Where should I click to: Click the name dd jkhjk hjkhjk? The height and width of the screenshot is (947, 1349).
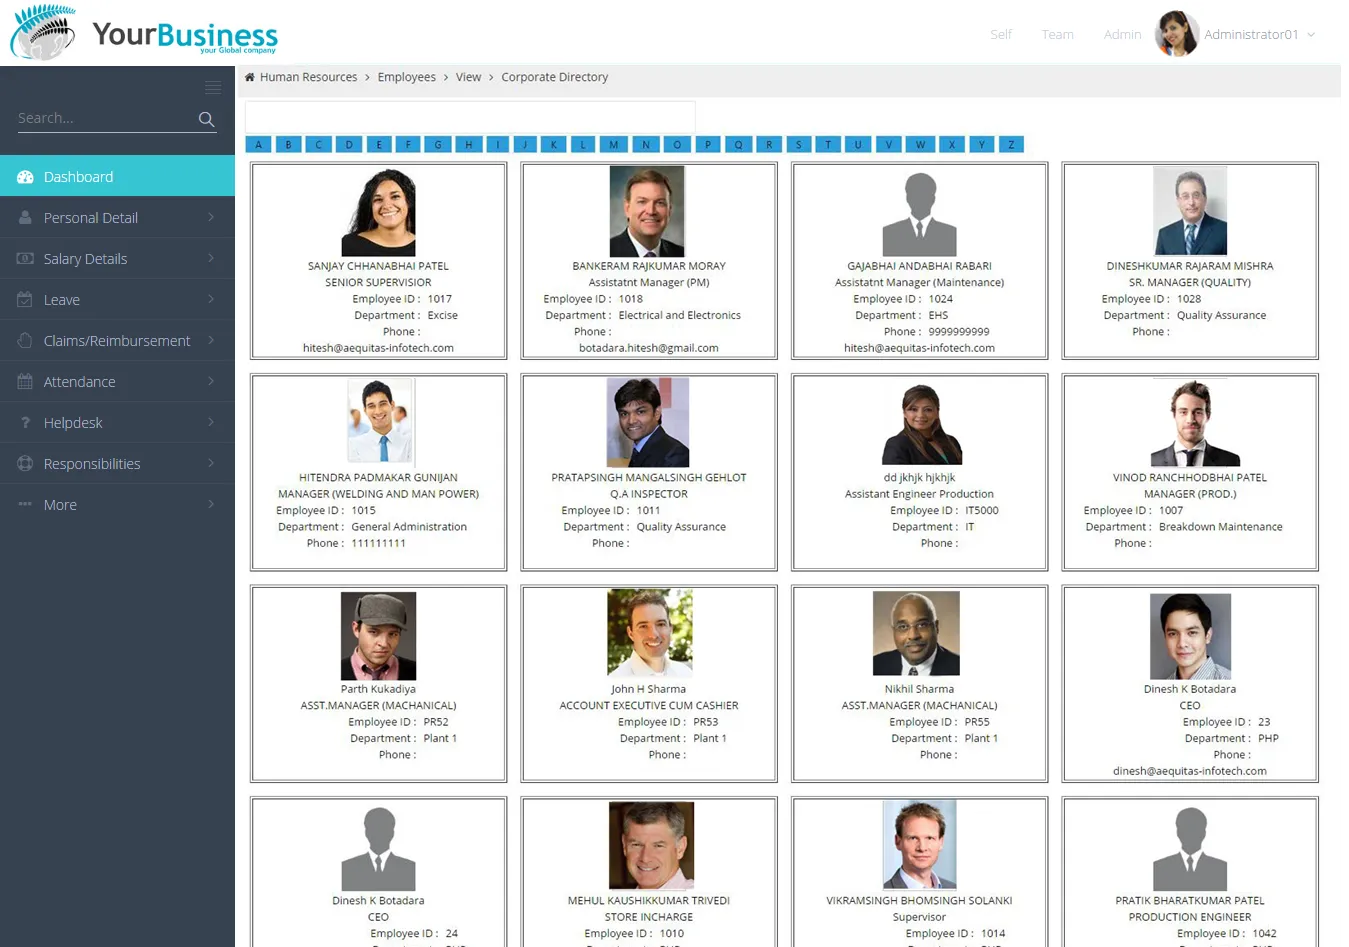919,477
